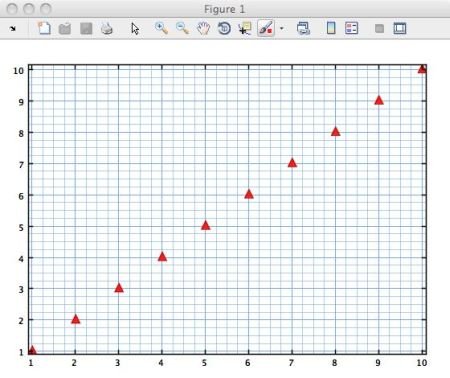Activate the Zoom In magnifier tool
This screenshot has height=378, width=450.
click(x=161, y=28)
